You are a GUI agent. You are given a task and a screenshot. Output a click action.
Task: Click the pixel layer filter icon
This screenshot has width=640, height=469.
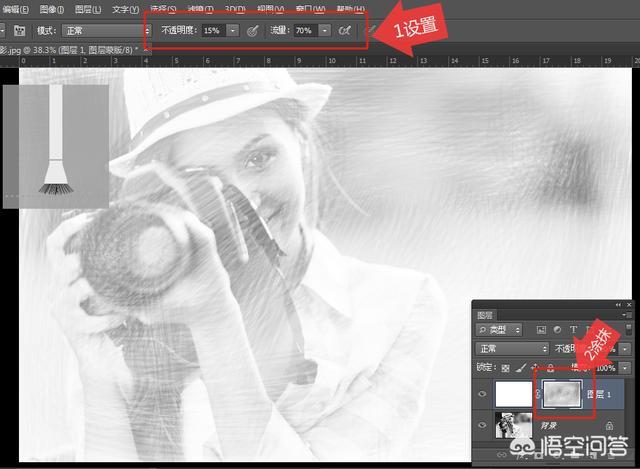click(541, 328)
